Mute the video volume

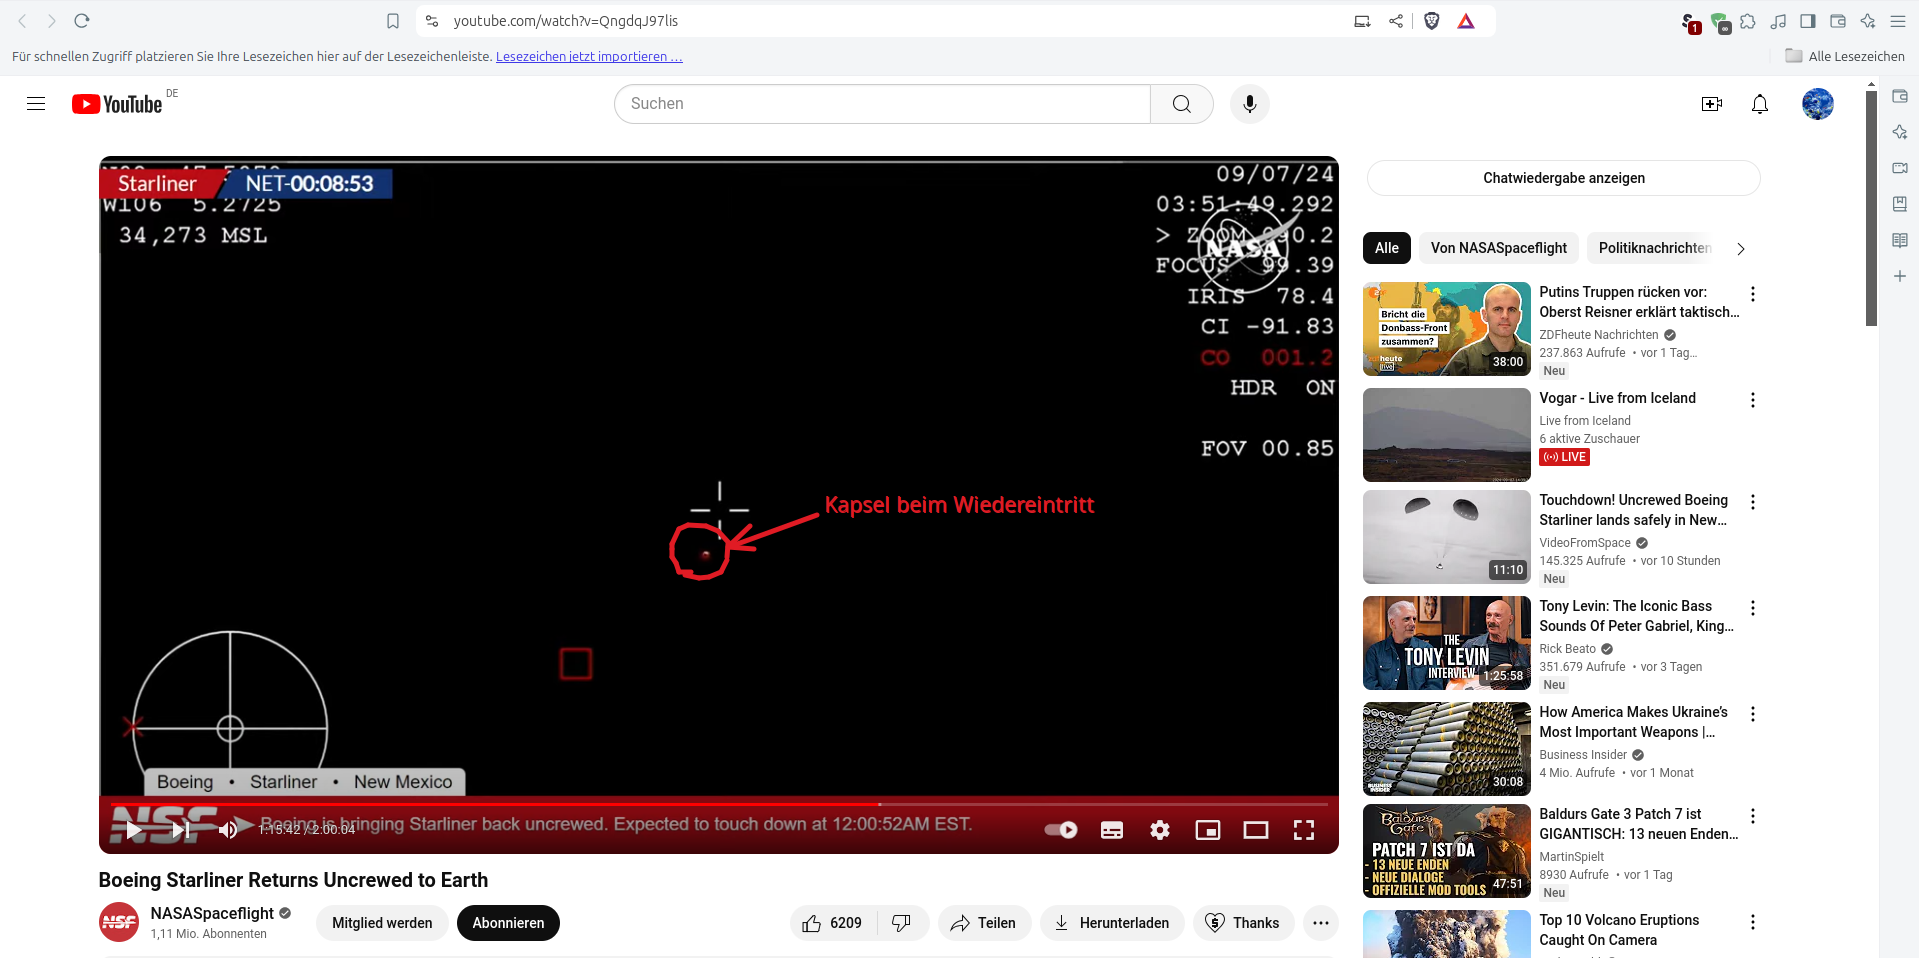[228, 830]
